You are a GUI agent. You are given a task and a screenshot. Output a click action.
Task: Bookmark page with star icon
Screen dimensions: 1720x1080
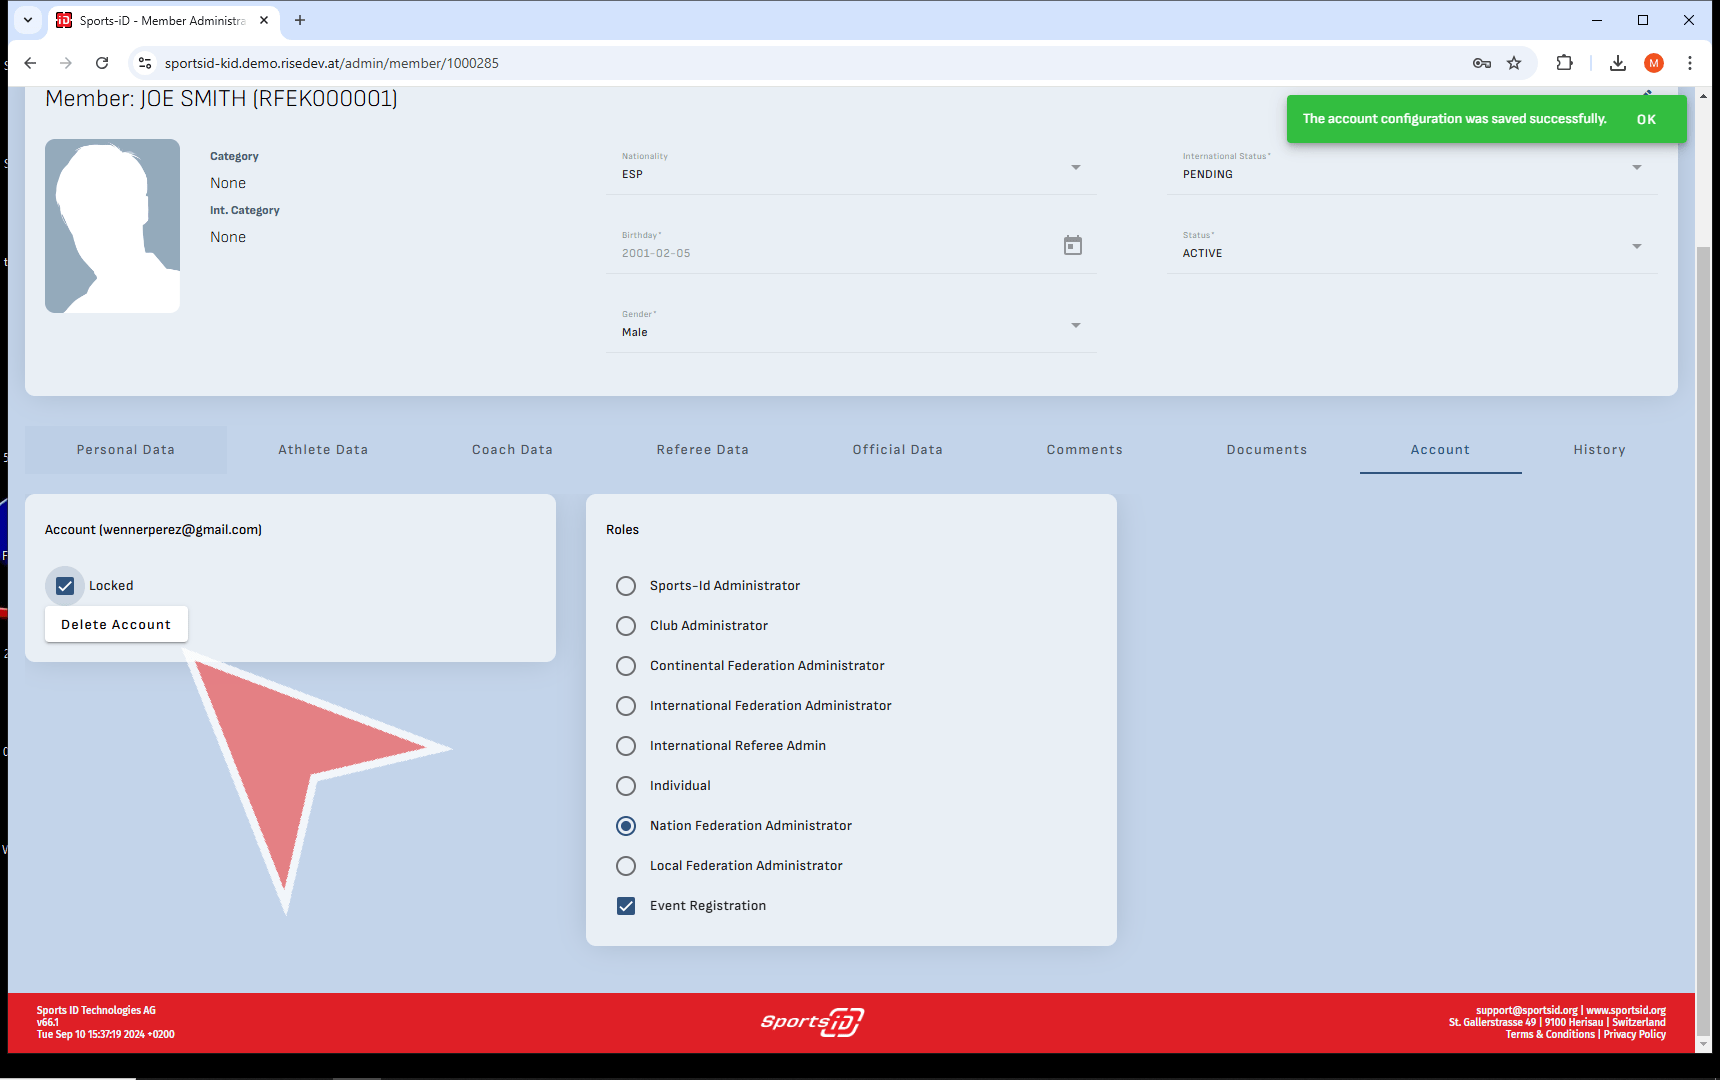coord(1514,63)
